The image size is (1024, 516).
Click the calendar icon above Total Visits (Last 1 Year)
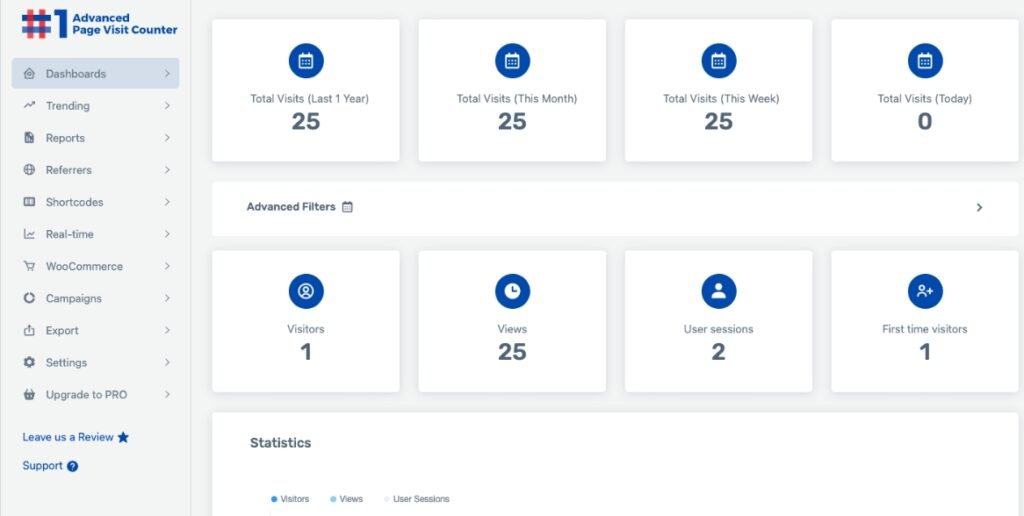(x=306, y=61)
